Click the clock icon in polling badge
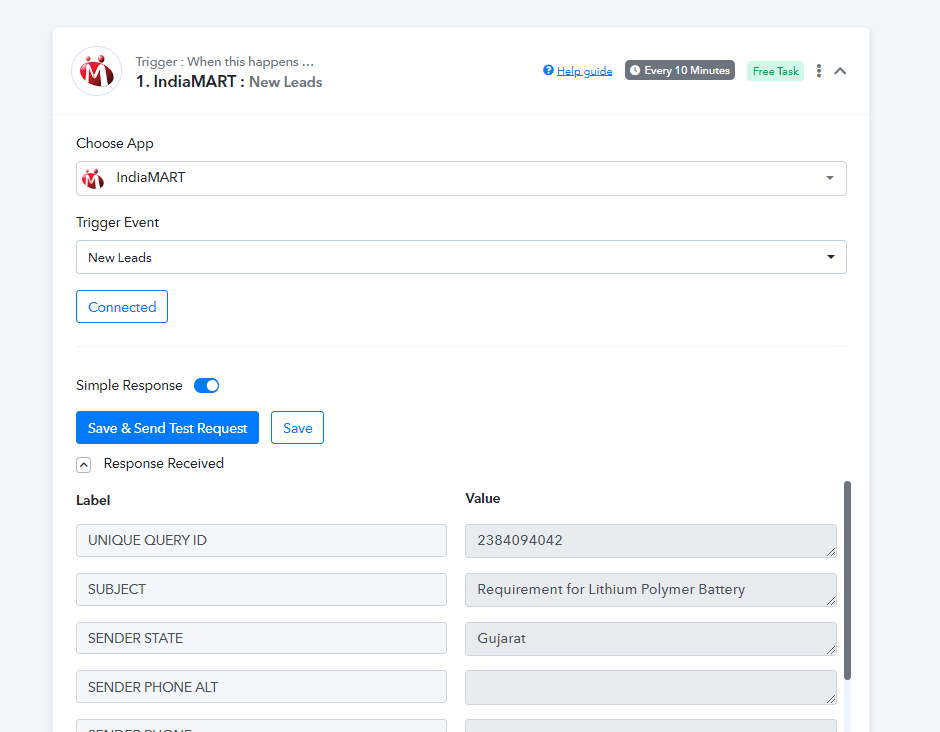 tap(635, 70)
